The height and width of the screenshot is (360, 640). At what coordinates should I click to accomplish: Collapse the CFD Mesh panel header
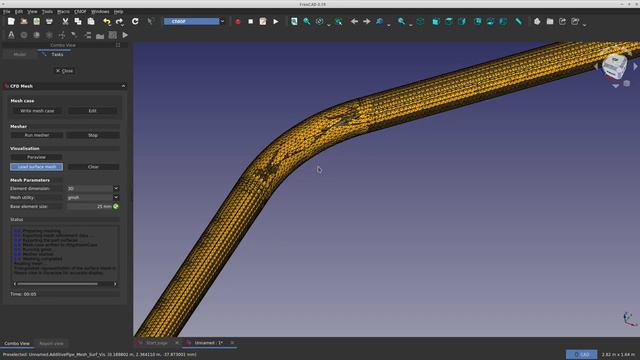tap(123, 86)
